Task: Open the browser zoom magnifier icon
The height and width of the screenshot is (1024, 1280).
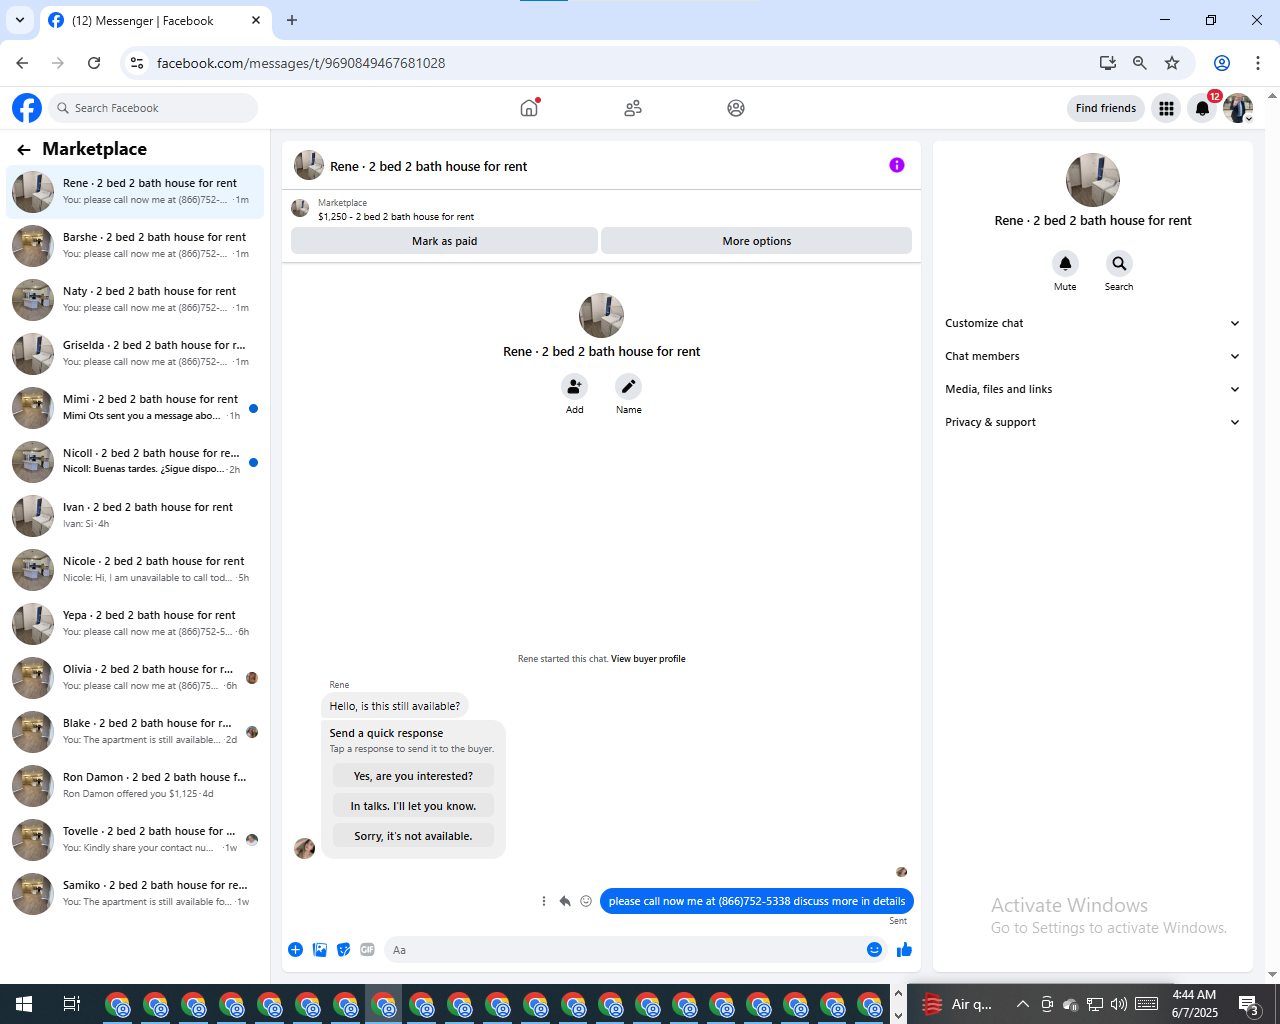Action: [x=1140, y=63]
